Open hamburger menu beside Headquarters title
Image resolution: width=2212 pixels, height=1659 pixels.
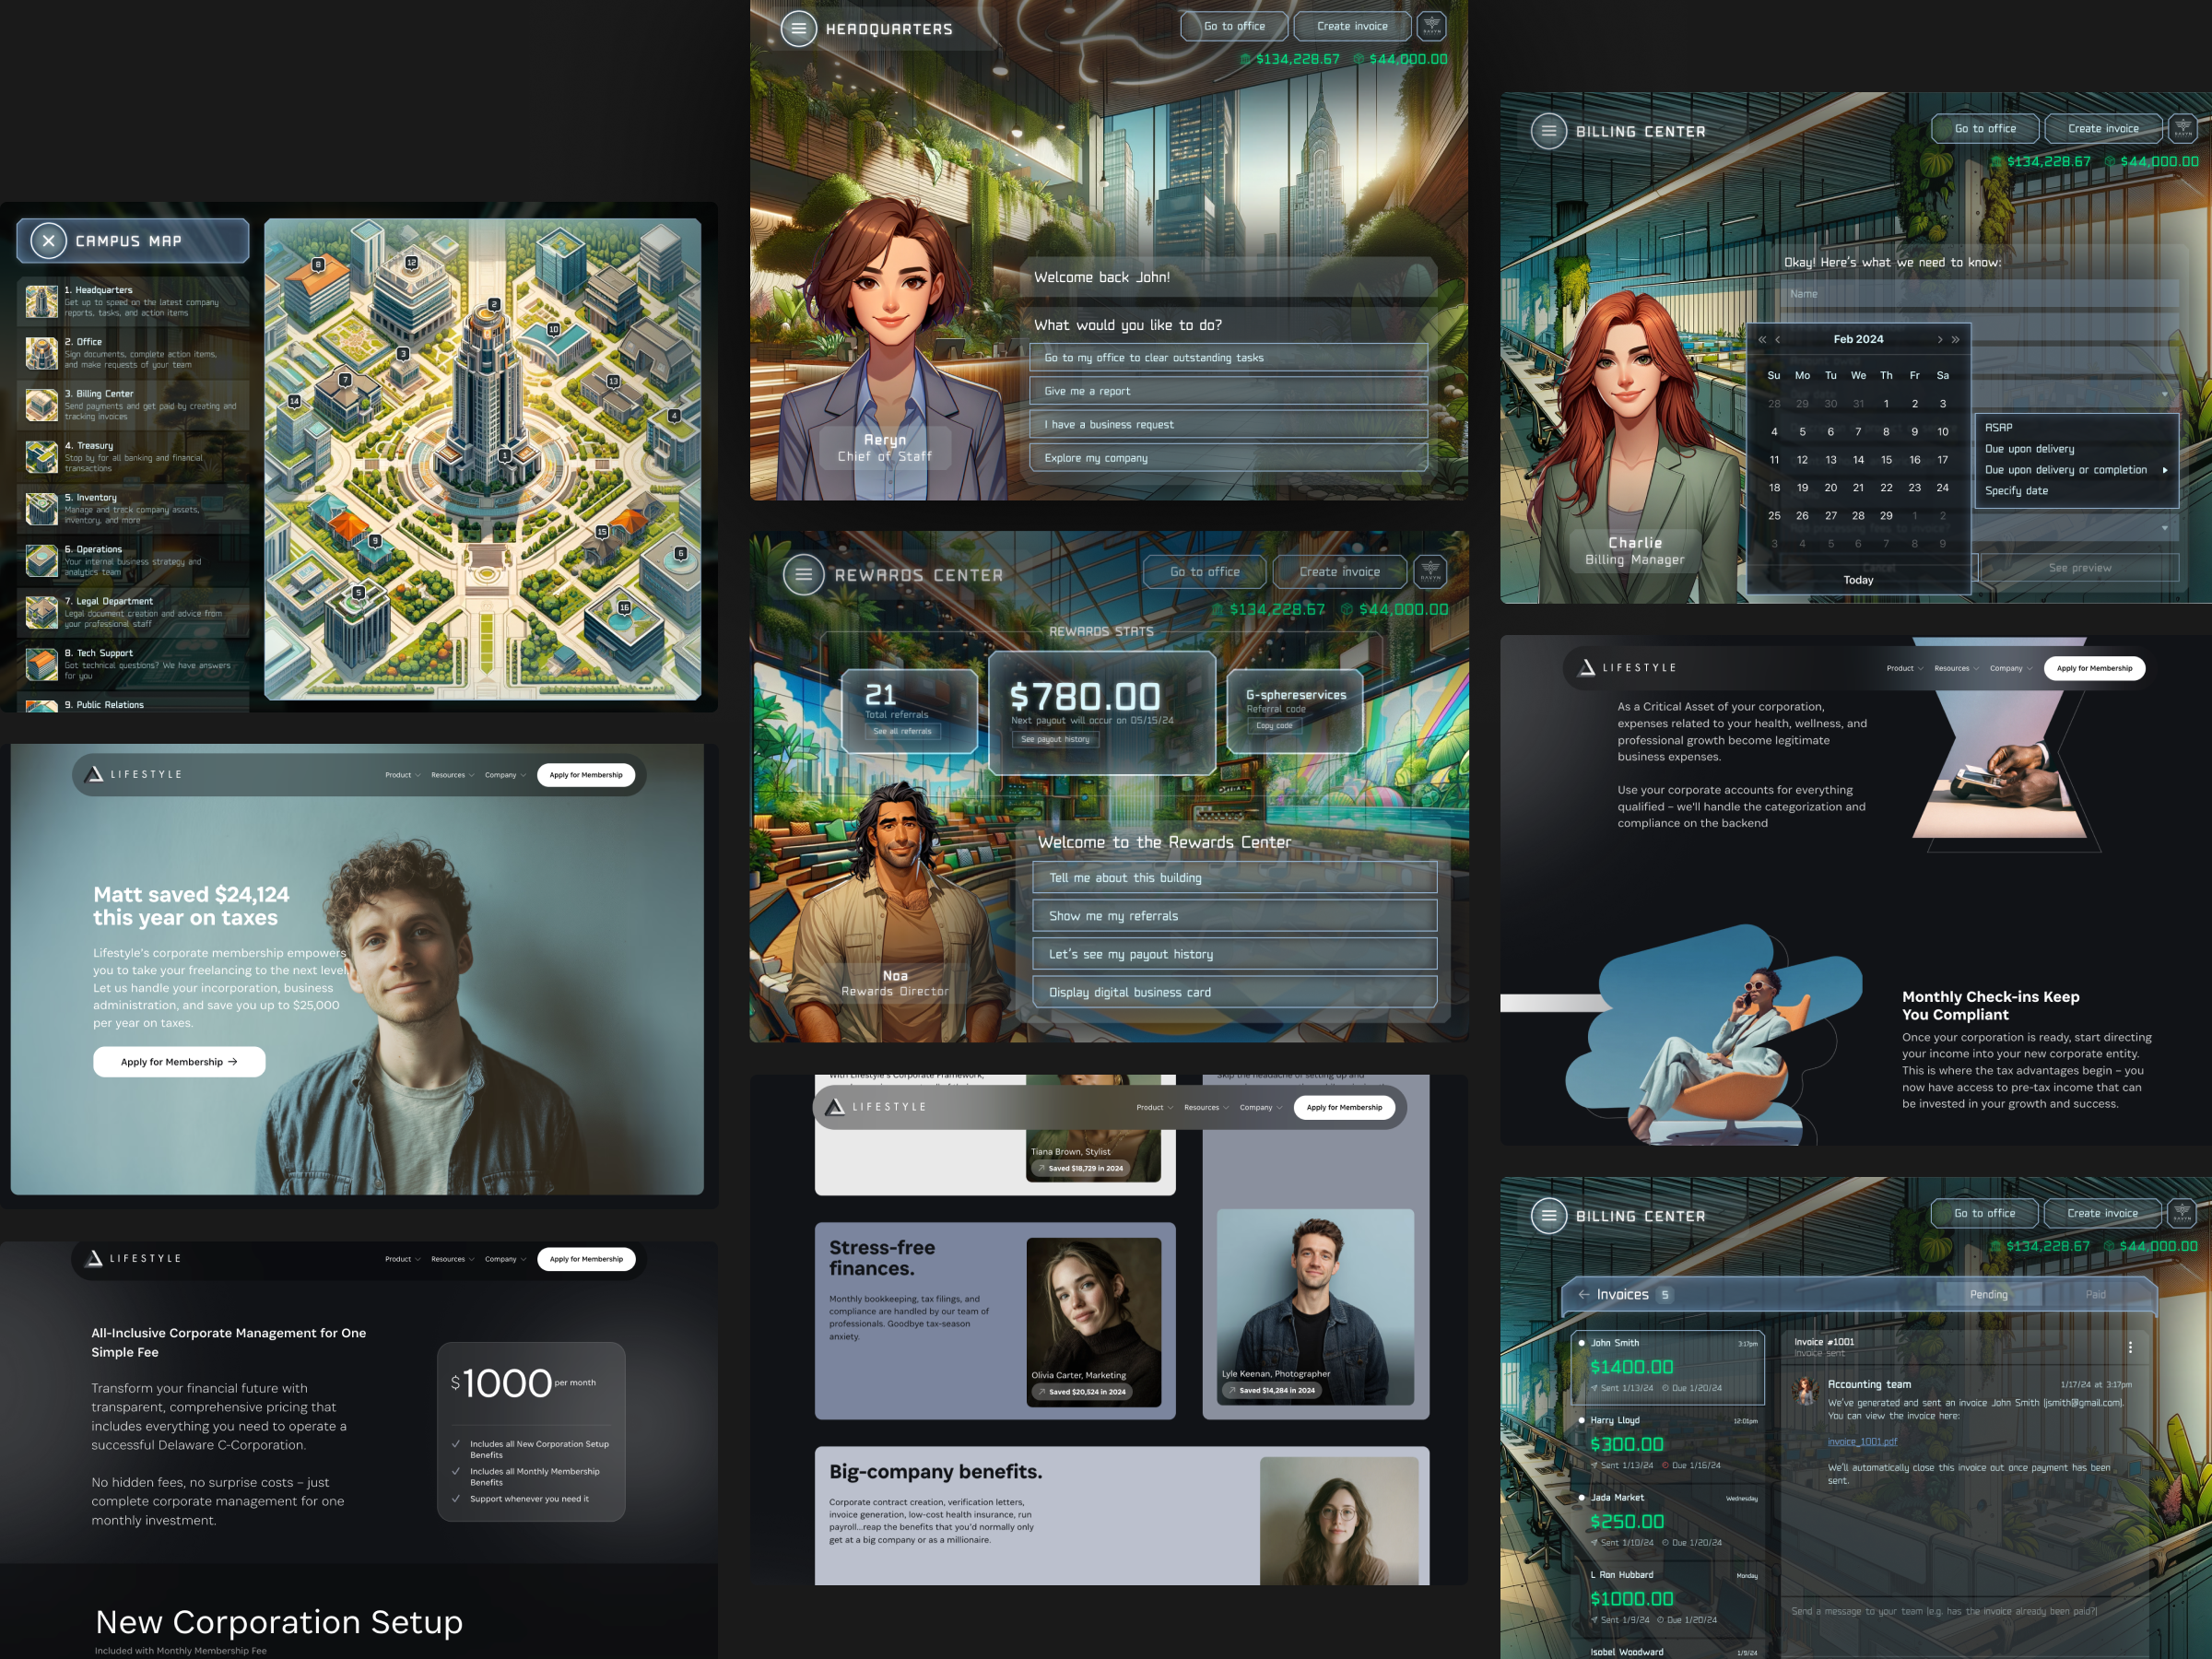click(798, 29)
